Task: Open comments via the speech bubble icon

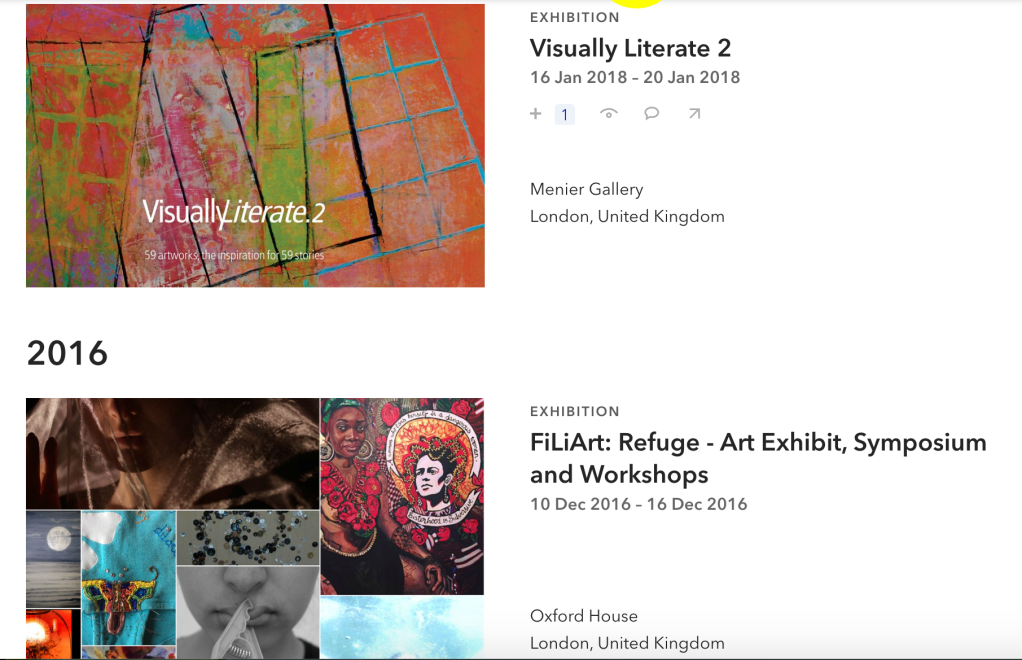Action: coord(651,114)
